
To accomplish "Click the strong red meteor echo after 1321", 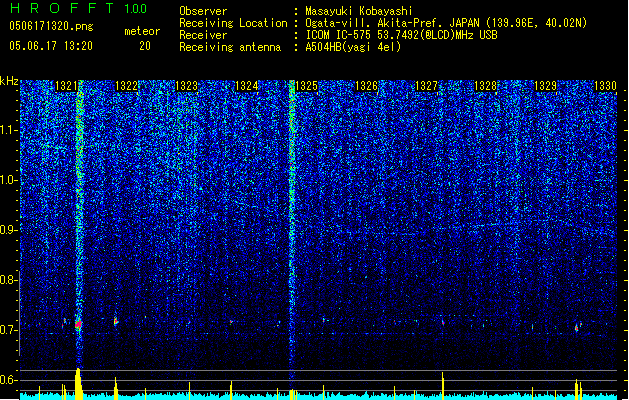I will click(x=79, y=324).
